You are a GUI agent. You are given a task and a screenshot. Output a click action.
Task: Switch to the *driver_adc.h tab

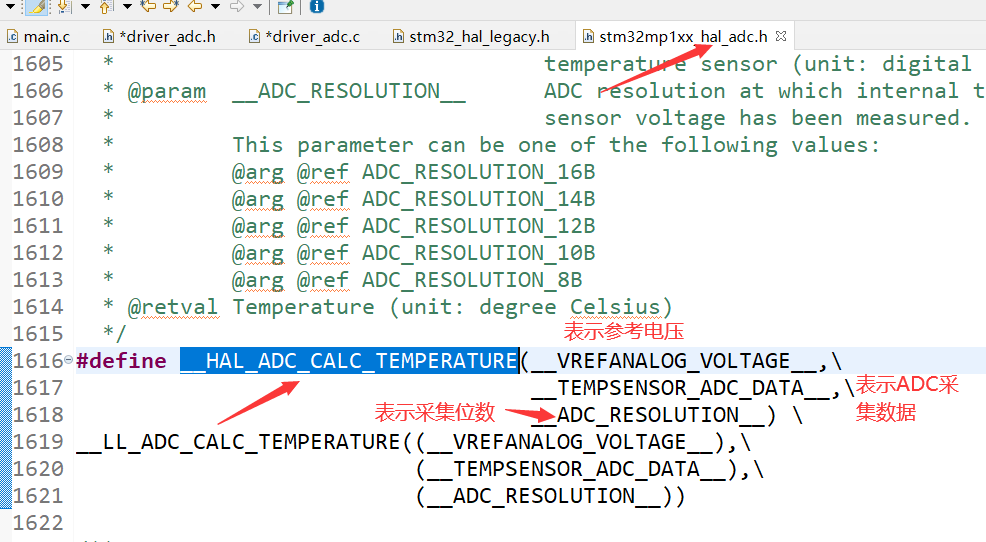tap(160, 36)
